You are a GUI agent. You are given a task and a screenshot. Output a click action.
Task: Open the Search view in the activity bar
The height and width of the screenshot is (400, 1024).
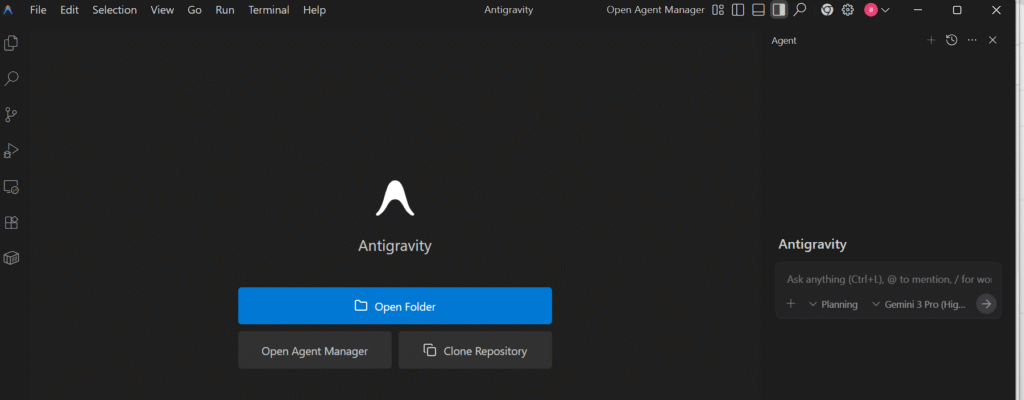point(11,79)
